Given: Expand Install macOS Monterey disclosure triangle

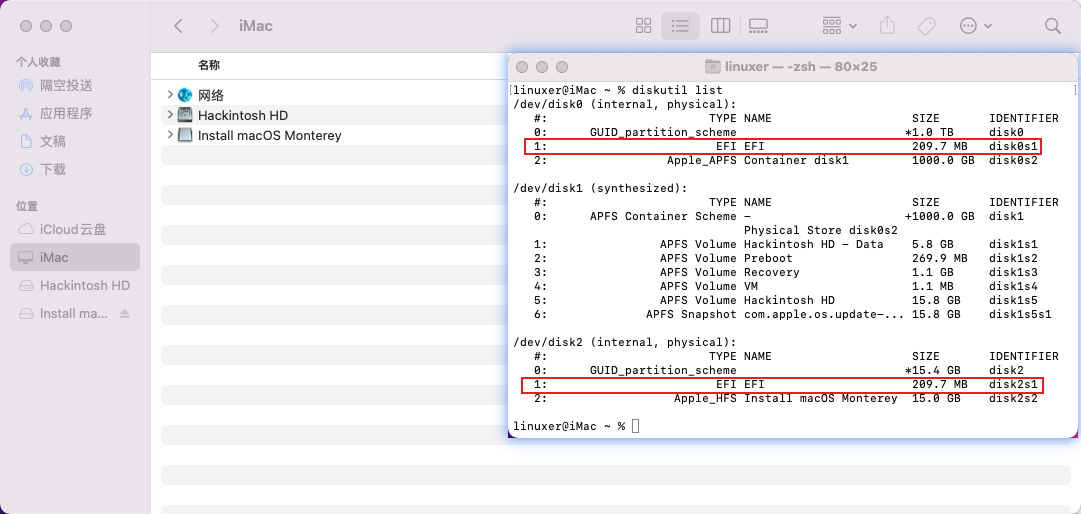Looking at the screenshot, I should (x=170, y=135).
